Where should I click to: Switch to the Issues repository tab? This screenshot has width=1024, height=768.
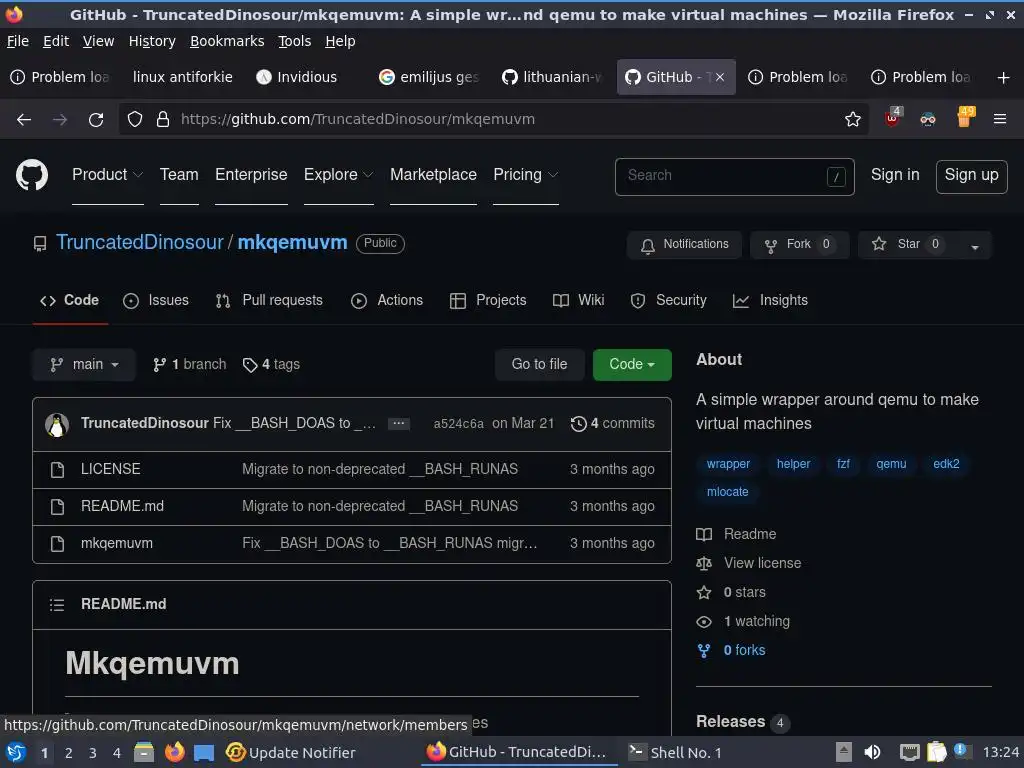pos(156,300)
